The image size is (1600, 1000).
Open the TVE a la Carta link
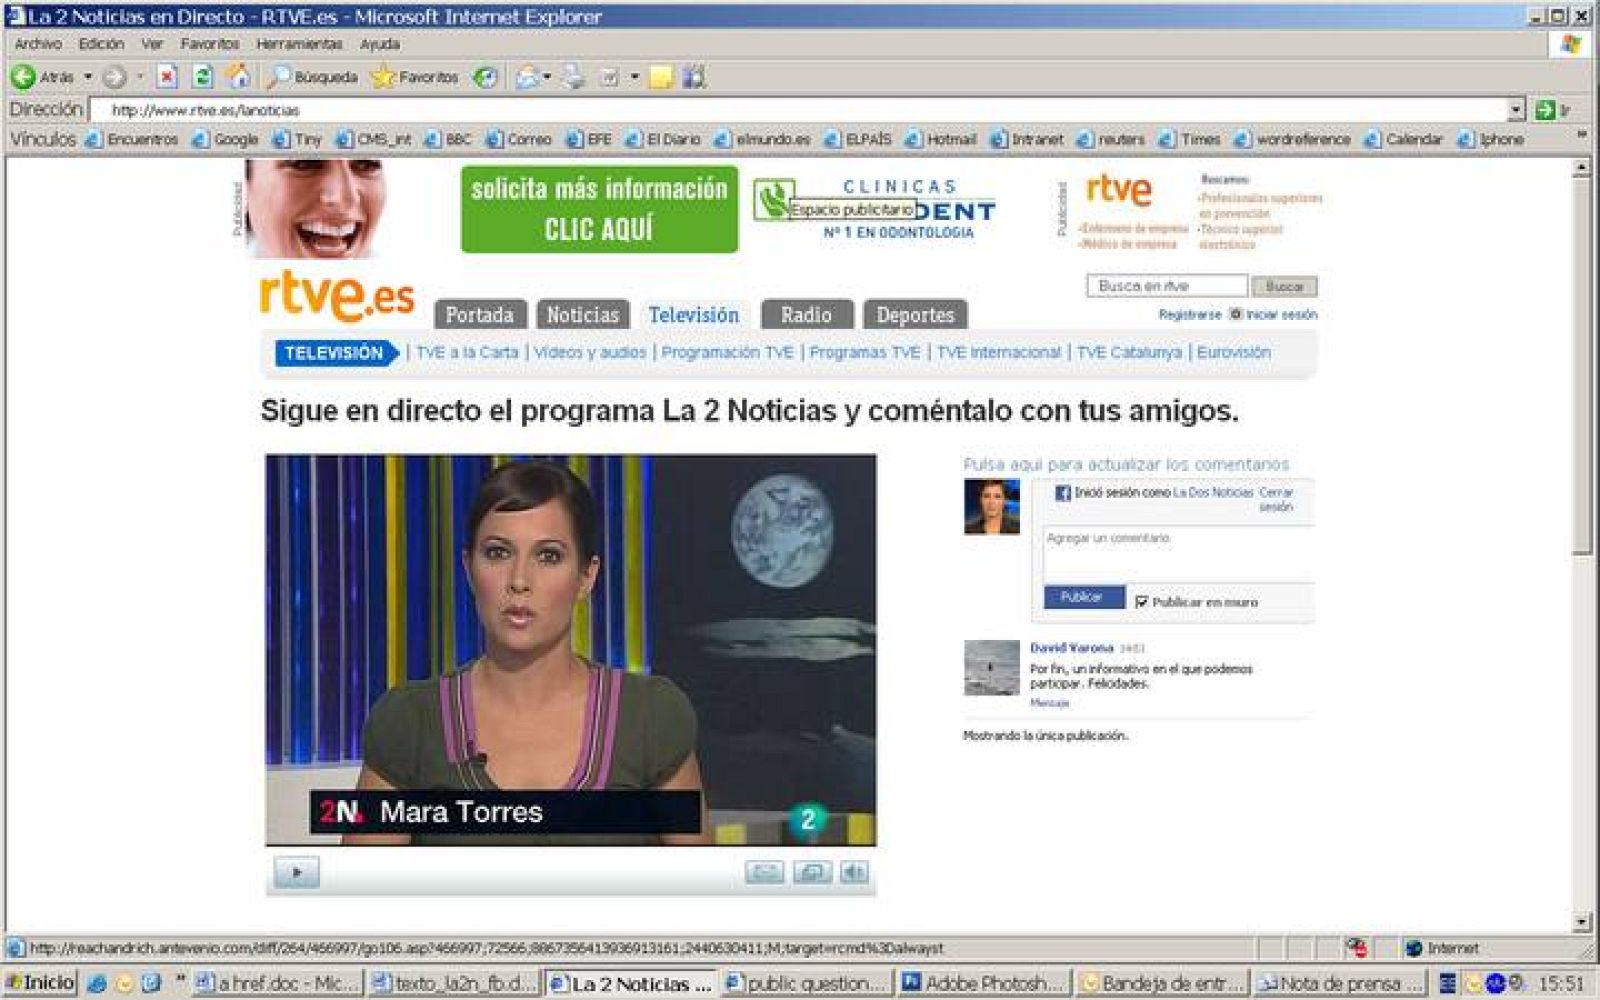tap(467, 352)
